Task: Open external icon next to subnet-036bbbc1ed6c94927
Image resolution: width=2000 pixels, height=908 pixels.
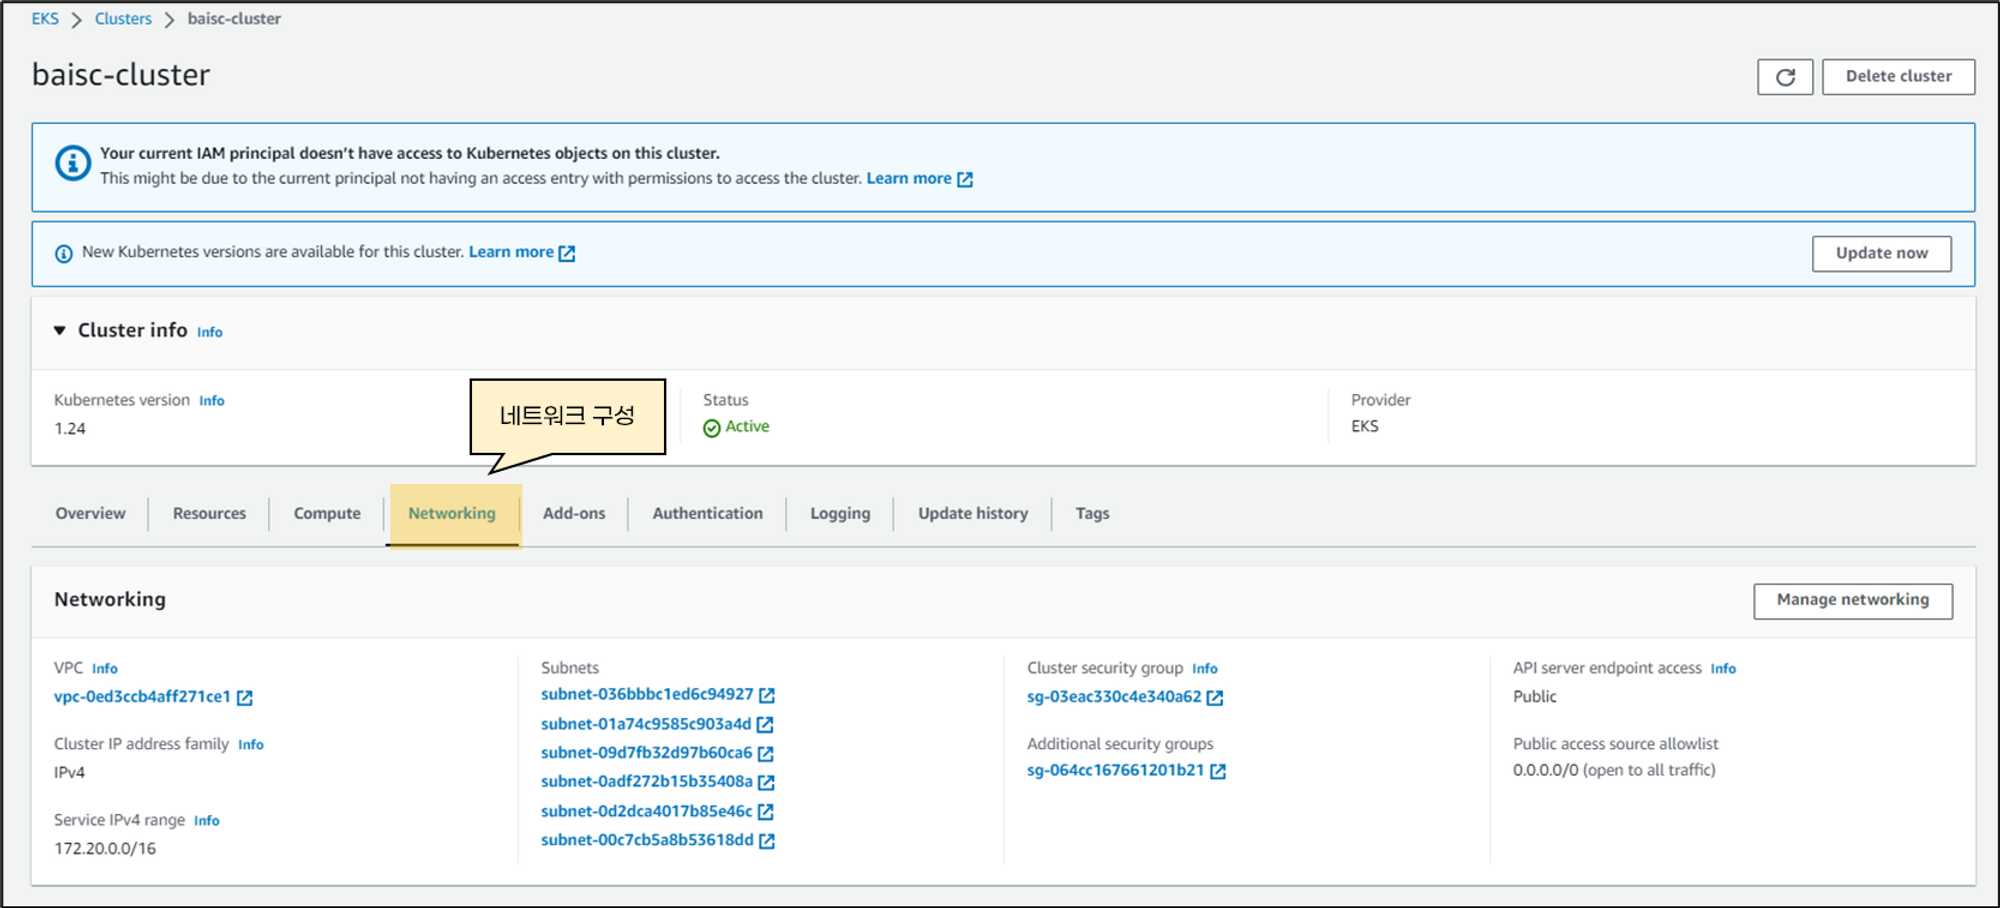Action: coord(767,695)
